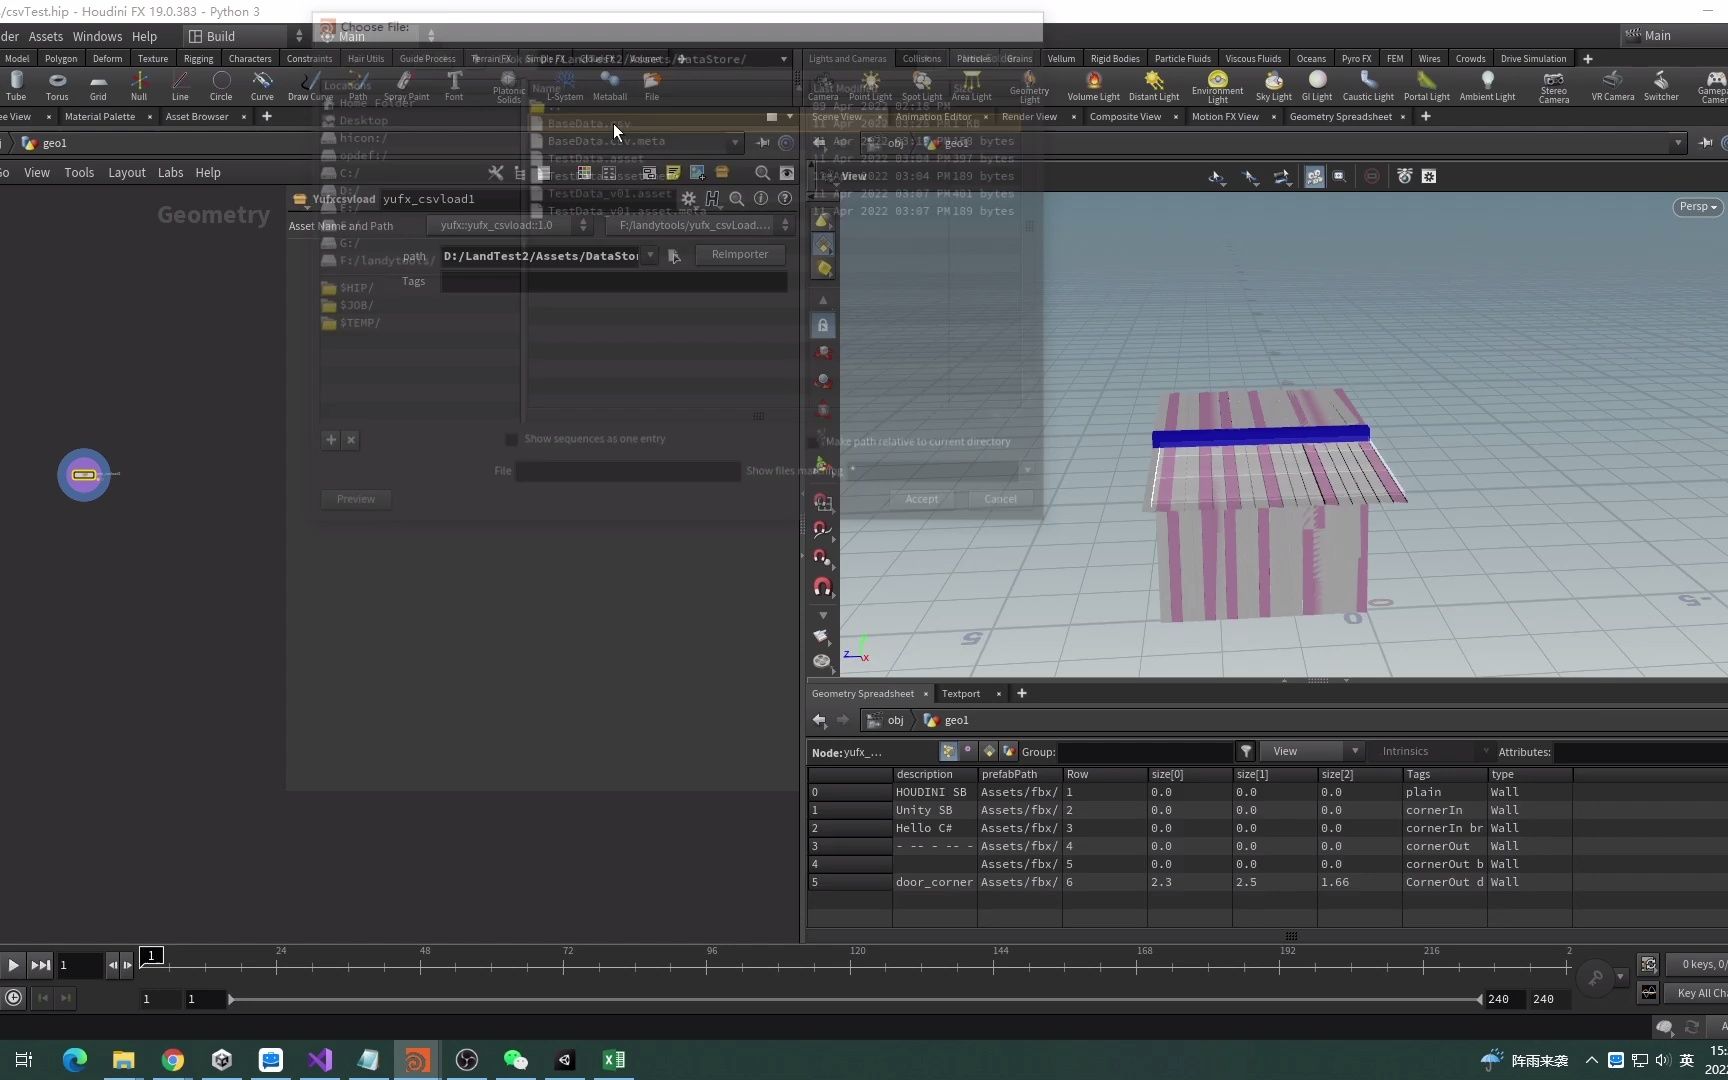Switch to the Textport tab
This screenshot has height=1080, width=1728.
(x=961, y=694)
